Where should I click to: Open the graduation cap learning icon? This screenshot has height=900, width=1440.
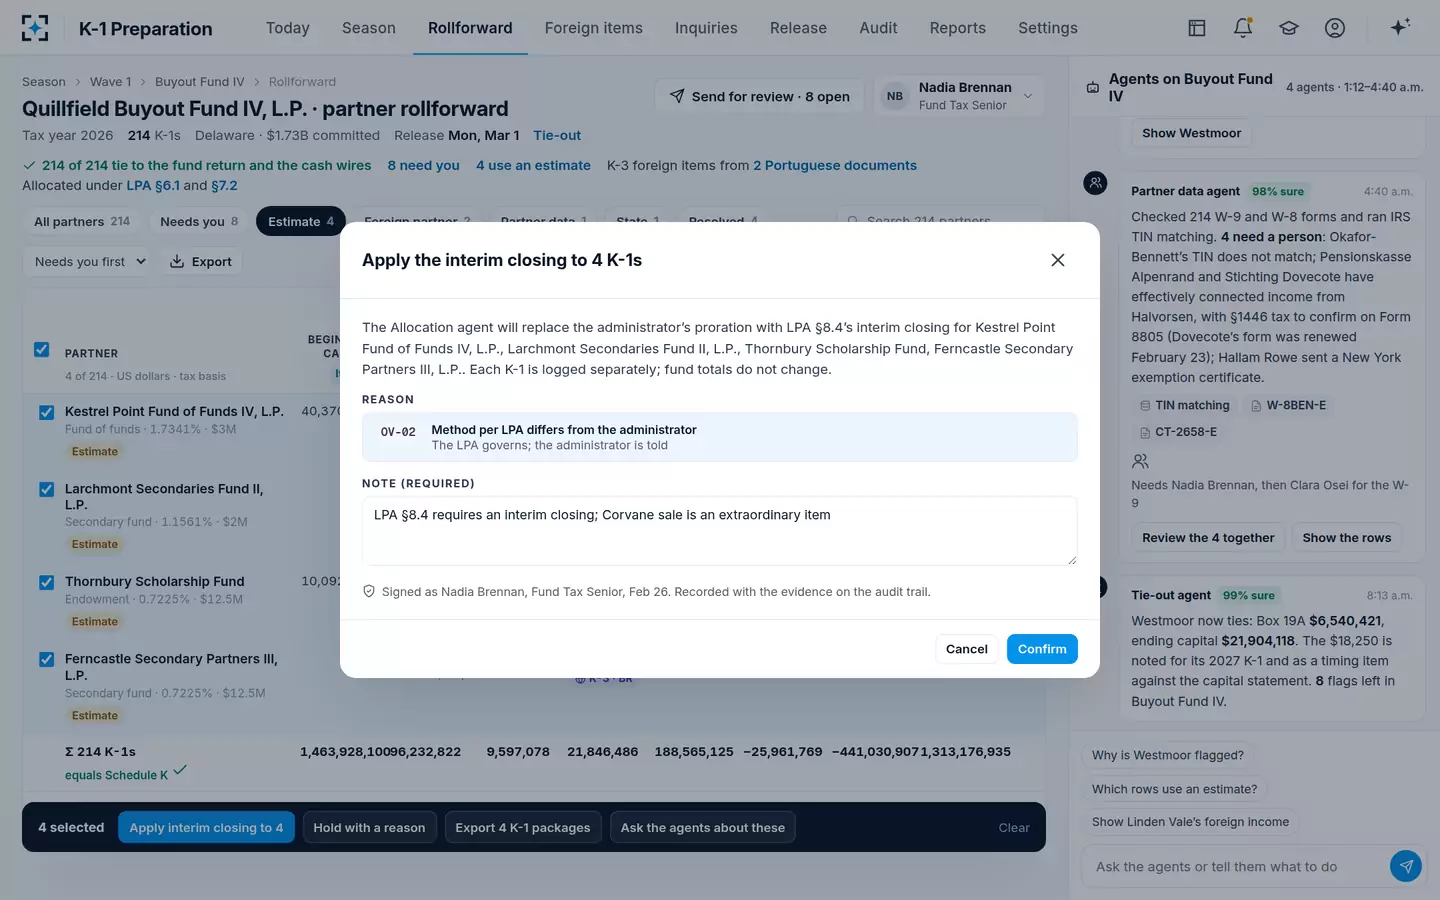click(1289, 28)
